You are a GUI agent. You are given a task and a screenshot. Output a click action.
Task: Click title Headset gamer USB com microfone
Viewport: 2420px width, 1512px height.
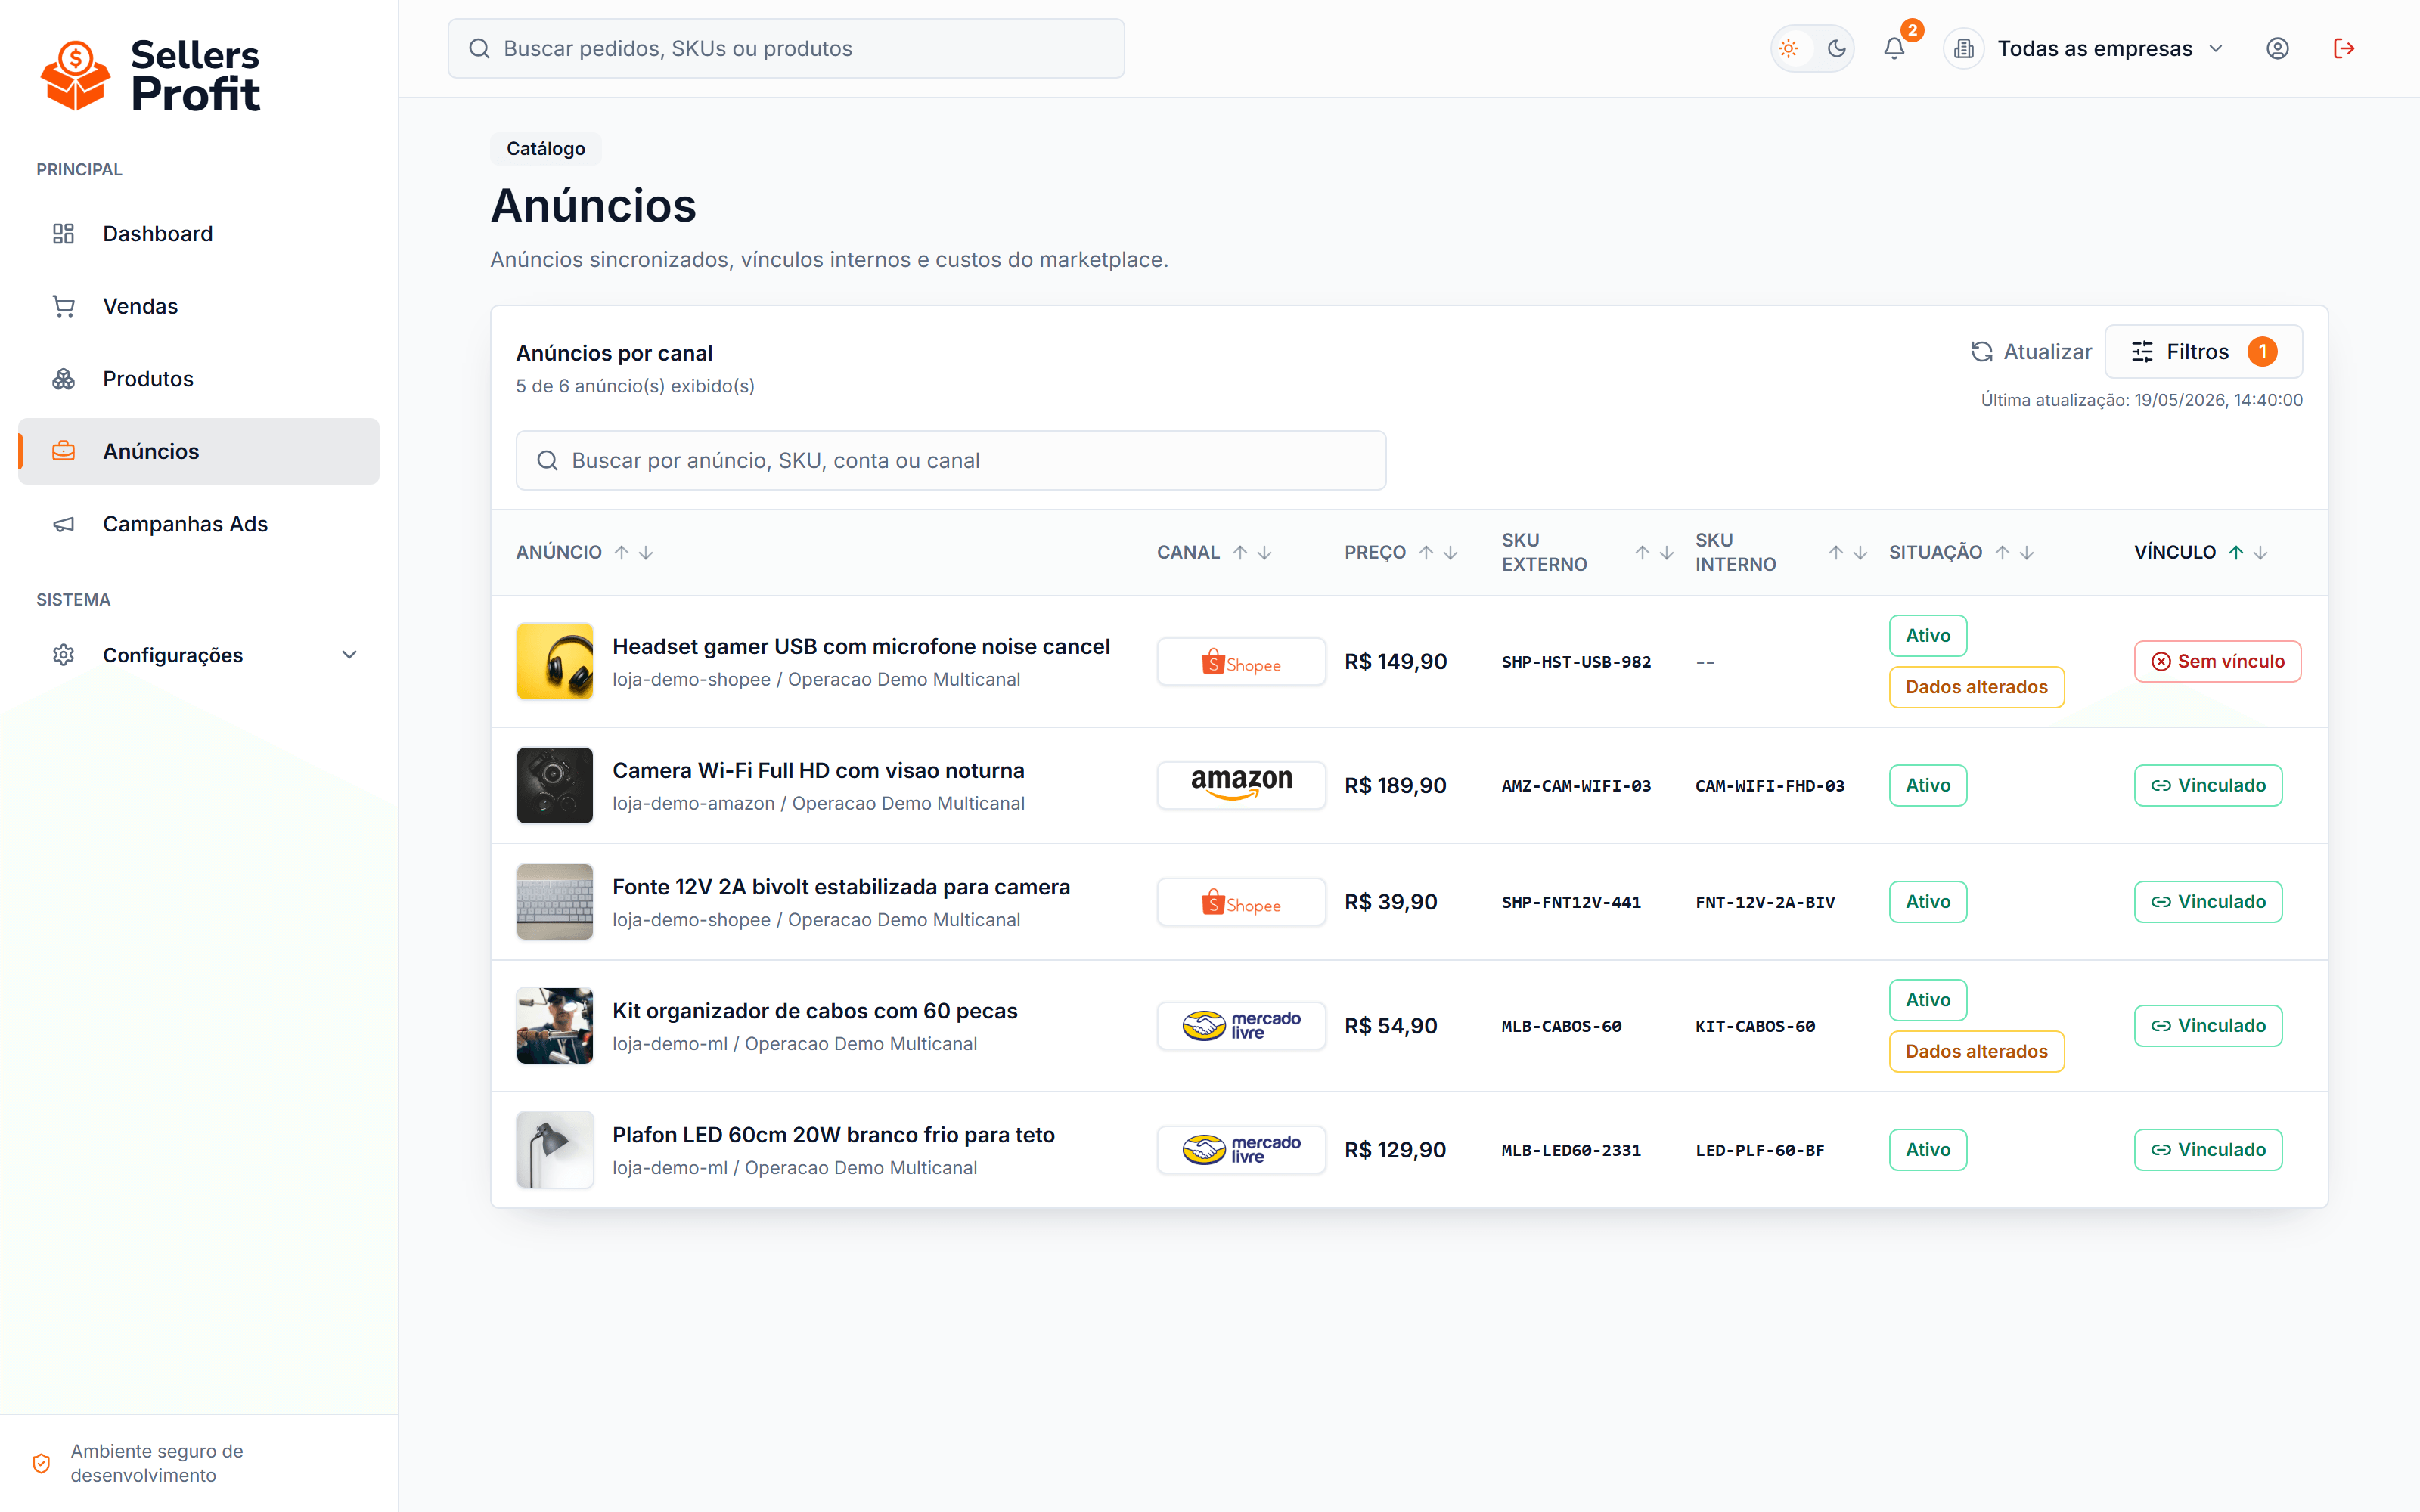pos(861,647)
